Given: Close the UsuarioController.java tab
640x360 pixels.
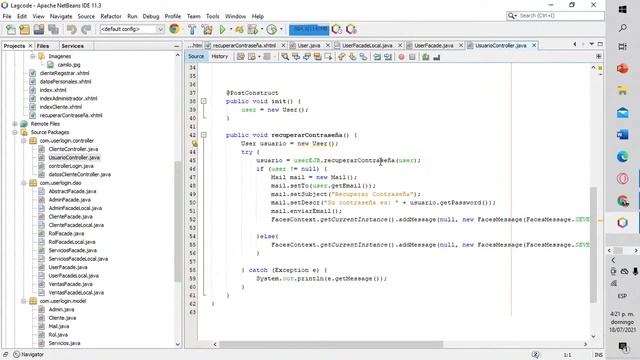Looking at the screenshot, I should click(534, 45).
